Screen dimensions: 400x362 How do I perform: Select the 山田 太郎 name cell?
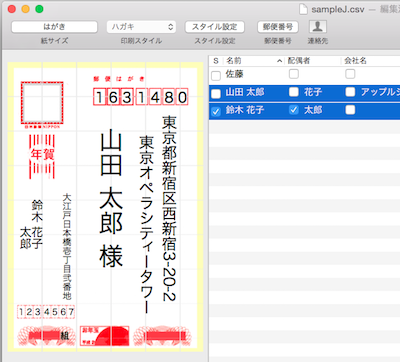[x=245, y=92]
